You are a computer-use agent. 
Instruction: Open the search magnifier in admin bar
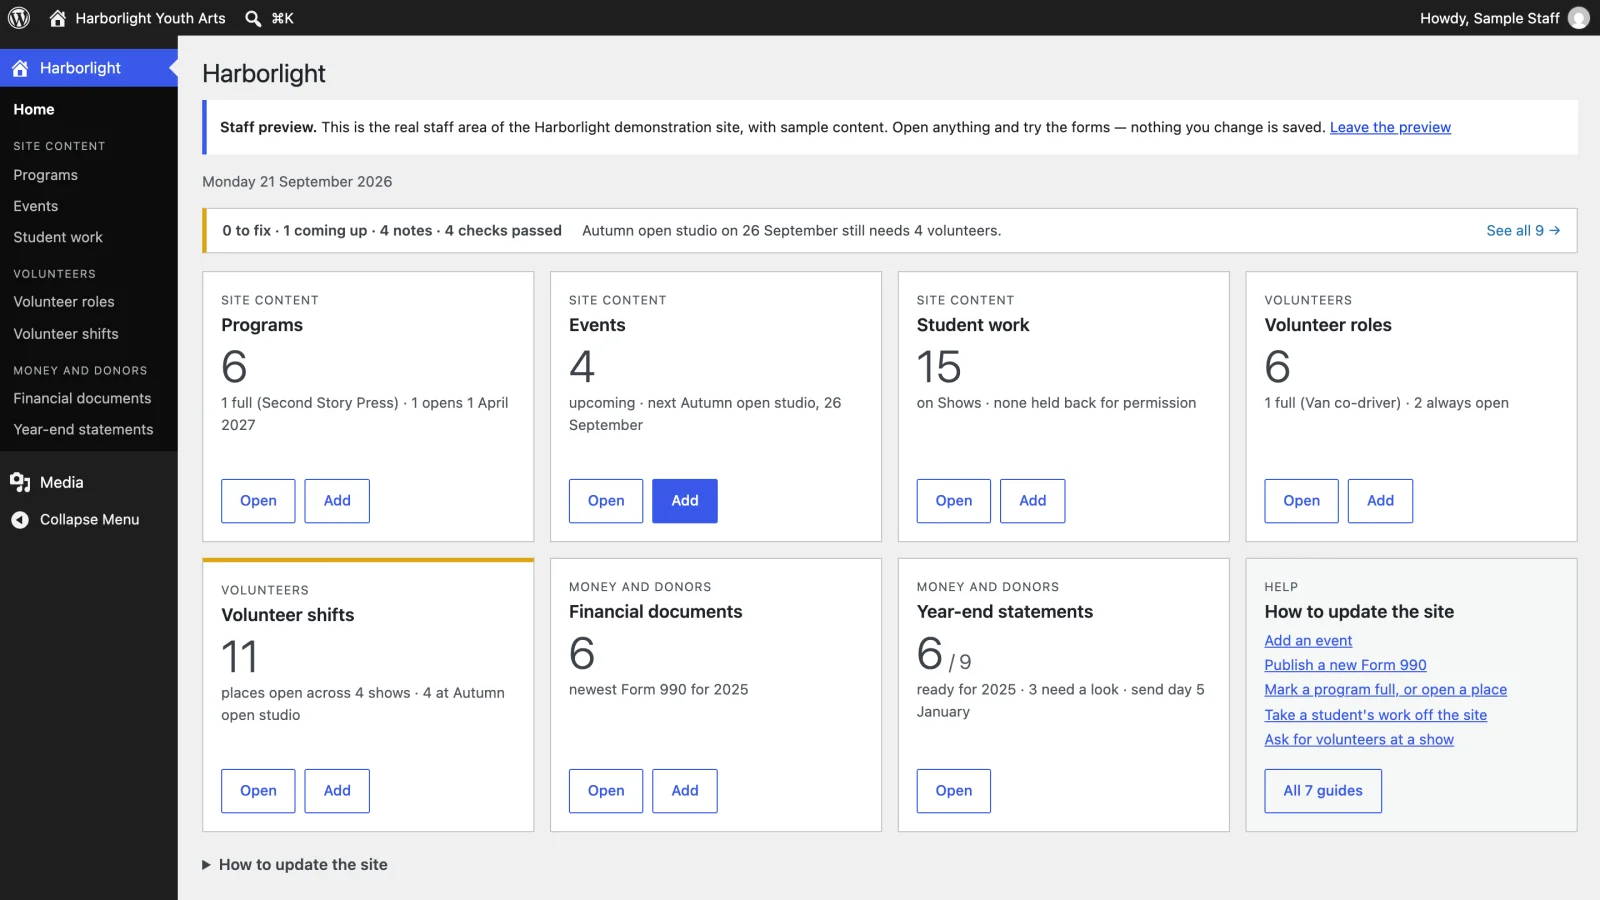[x=253, y=18]
